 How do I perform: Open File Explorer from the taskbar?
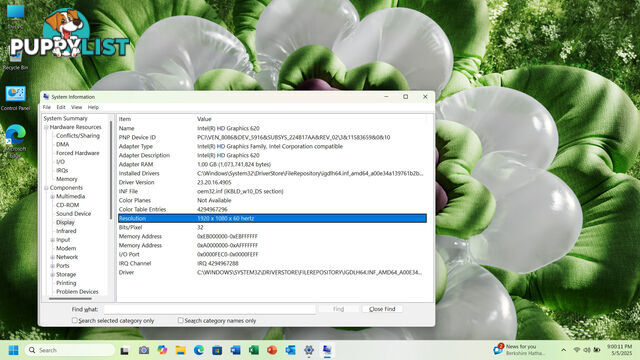[x=180, y=350]
